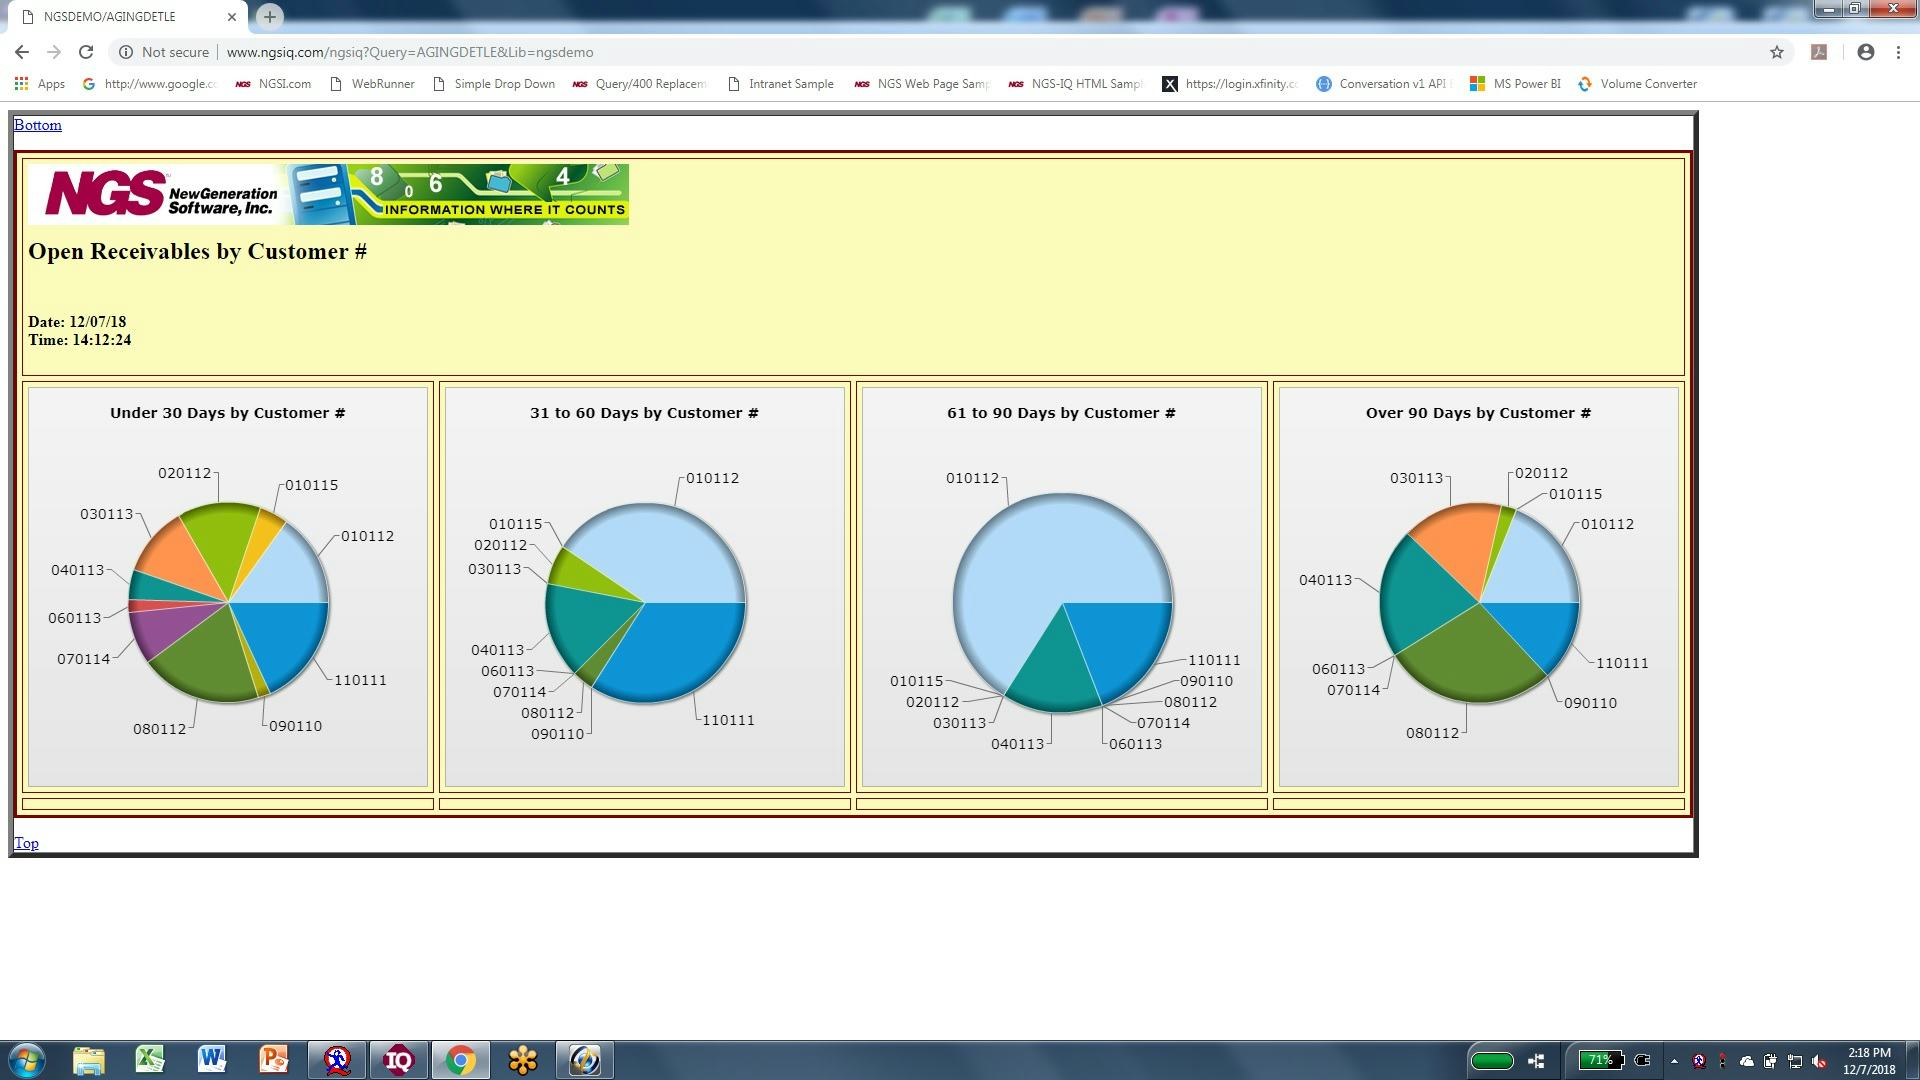Open the Chrome profile avatar
1920x1080 pixels.
1866,52
